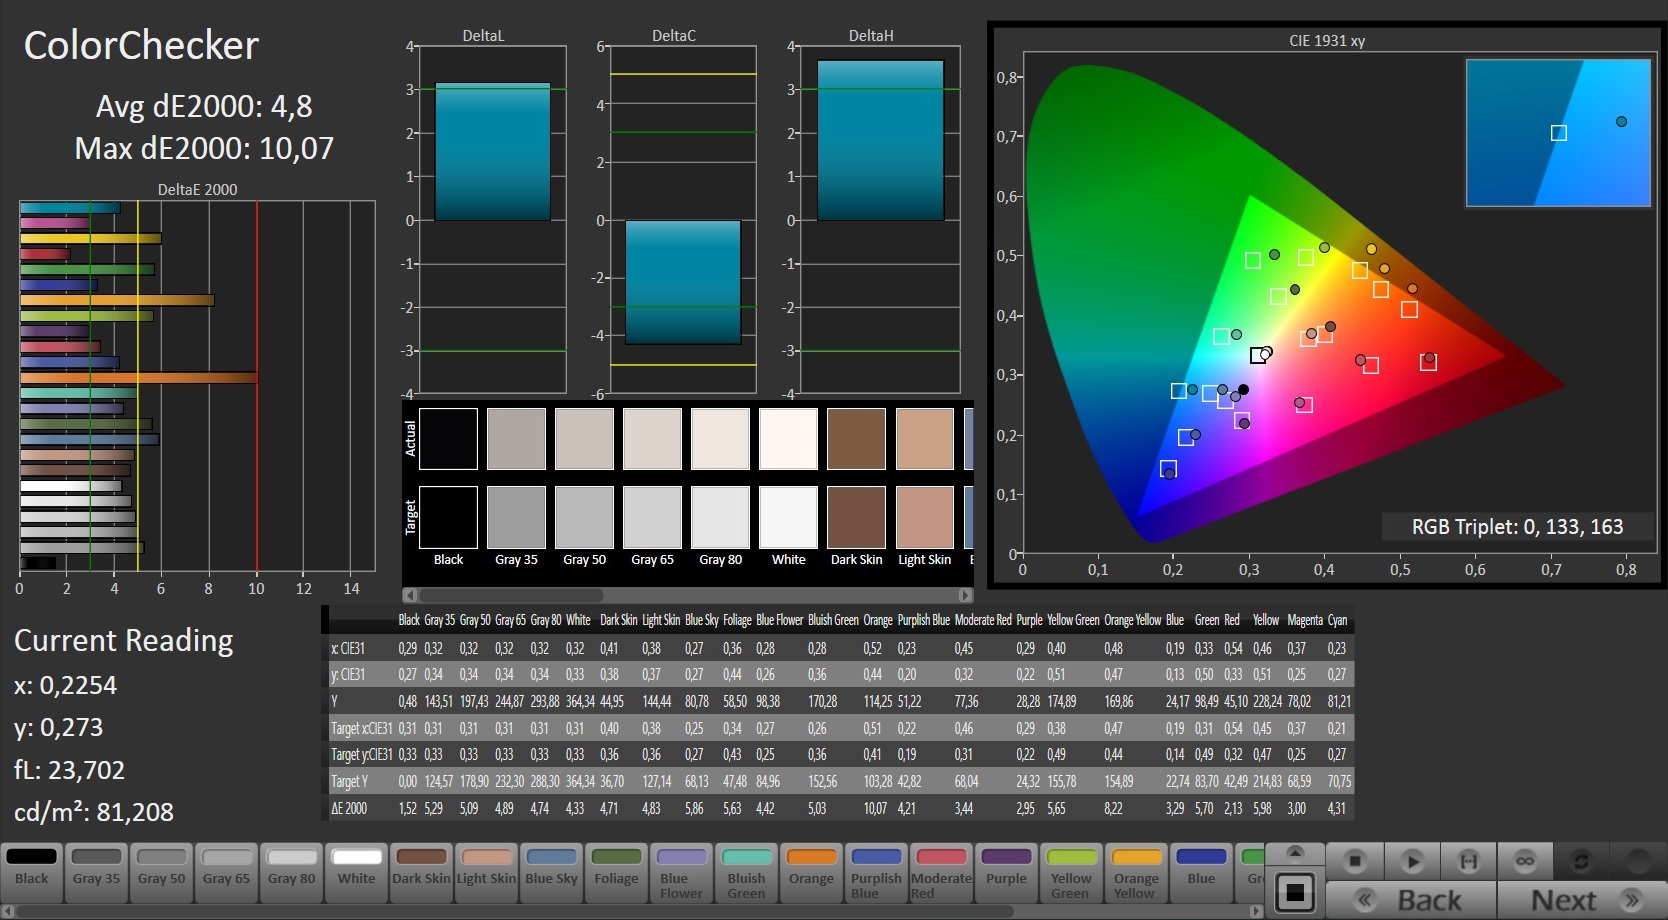Expand the panel with the up arrow
The image size is (1668, 920).
(x=1295, y=853)
